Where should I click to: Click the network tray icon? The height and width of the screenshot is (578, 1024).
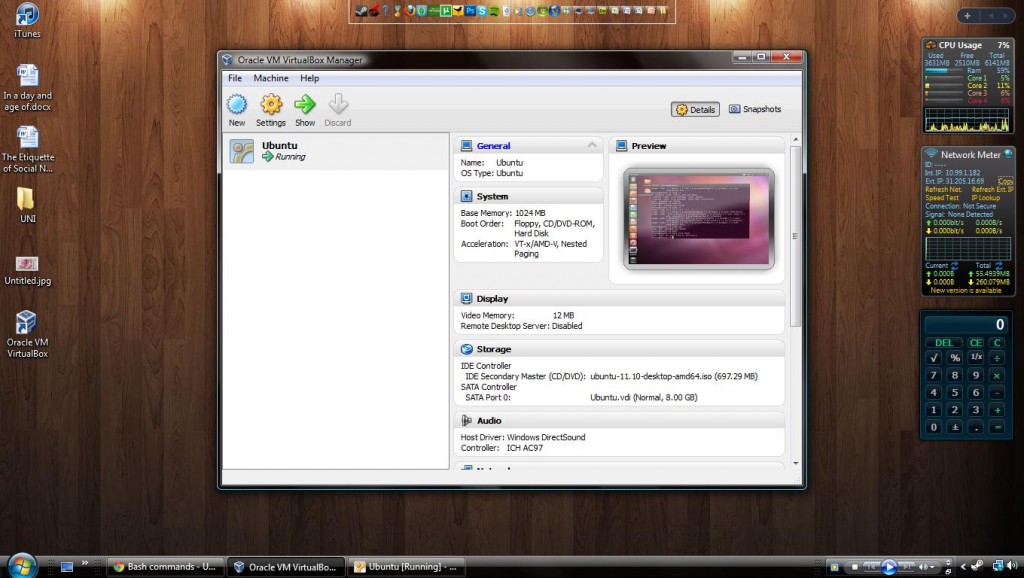[x=998, y=566]
